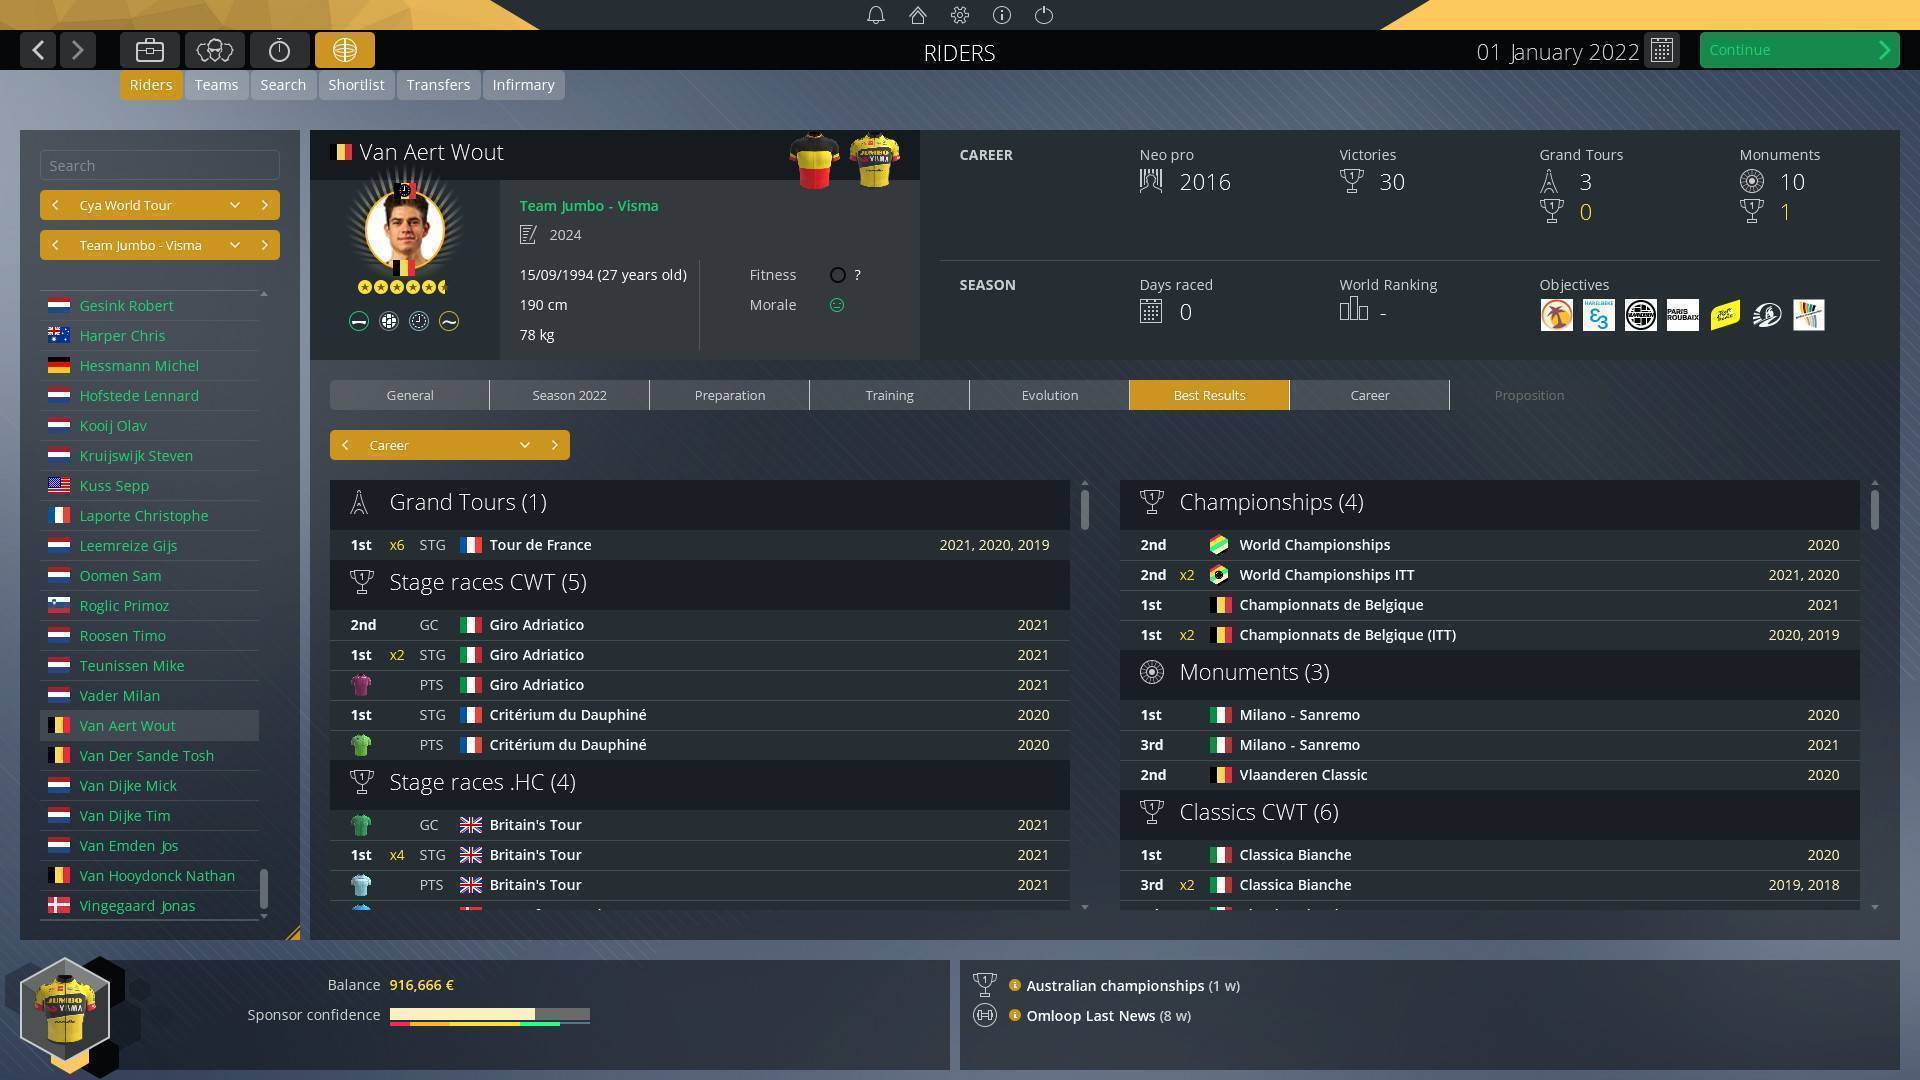Click the calendar/date icon
The width and height of the screenshot is (1920, 1080).
coord(1663,50)
